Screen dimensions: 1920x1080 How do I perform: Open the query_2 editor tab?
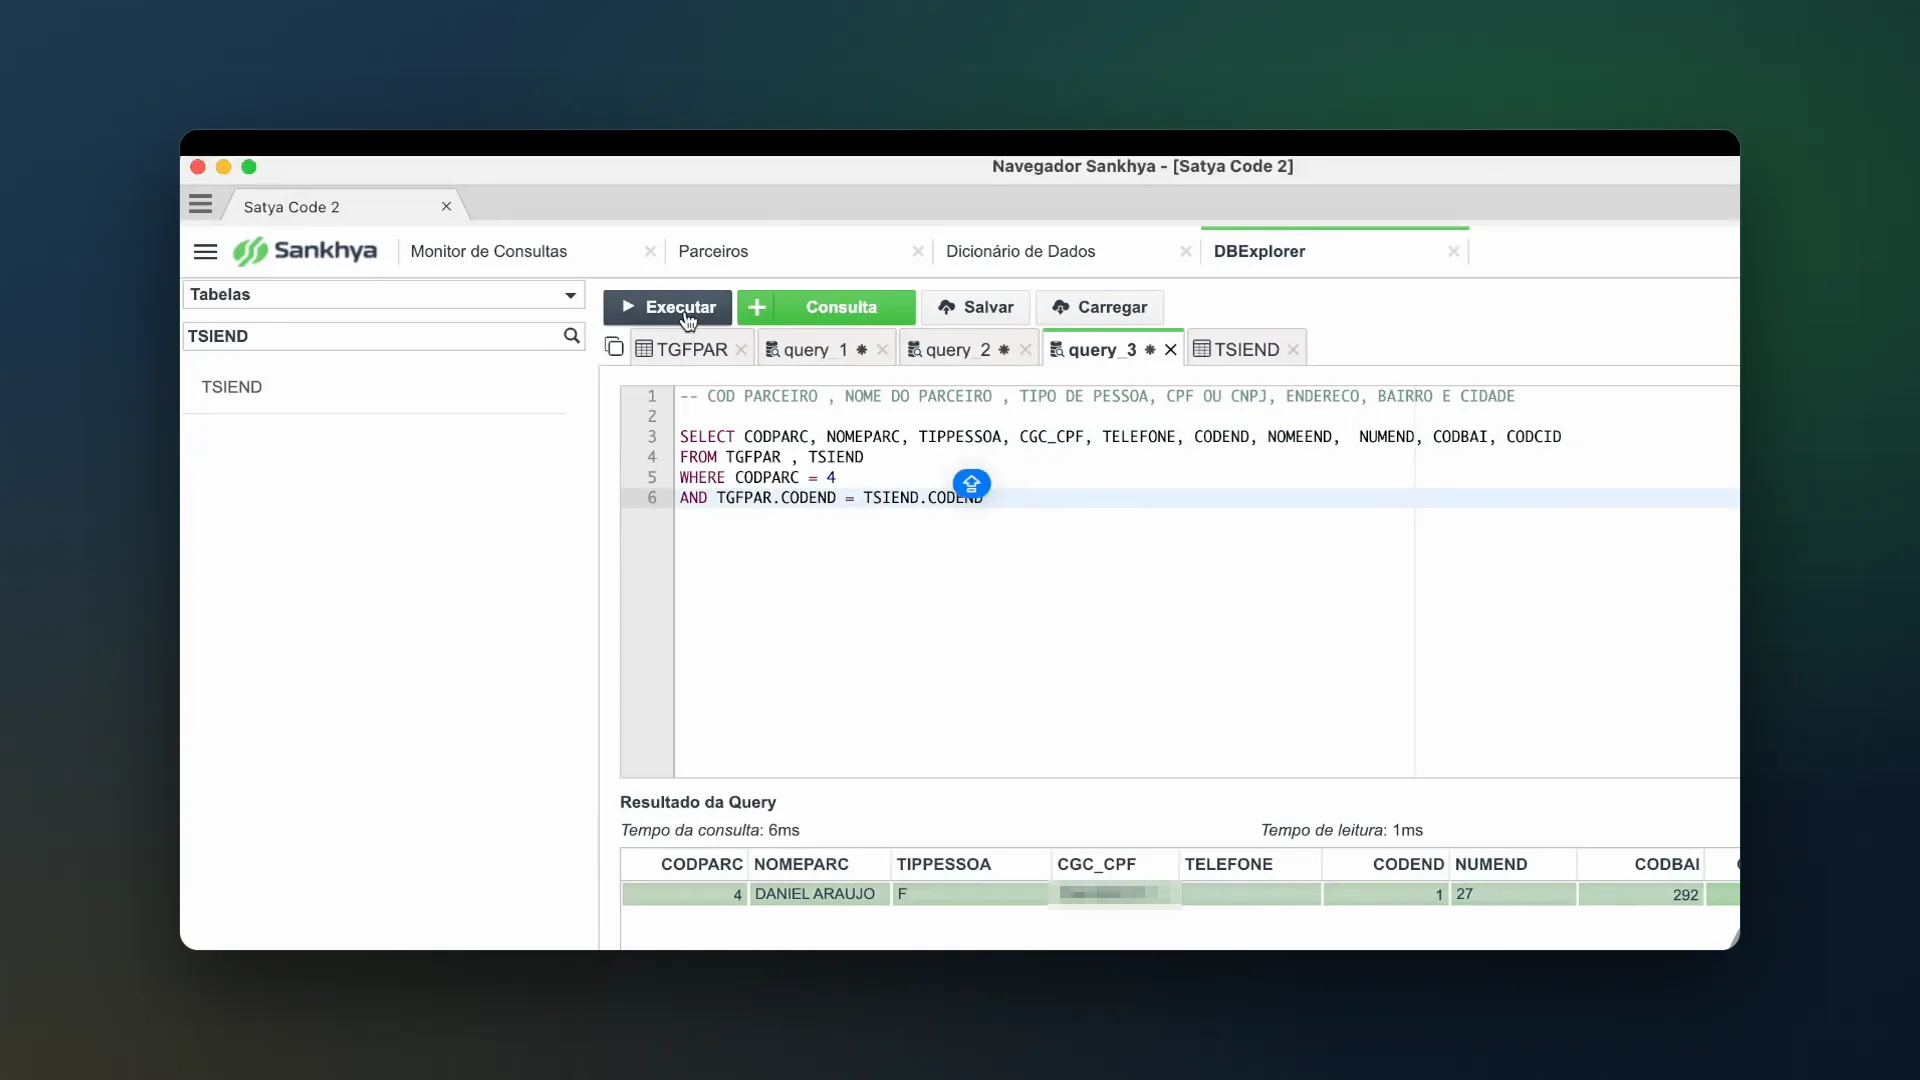[958, 349]
